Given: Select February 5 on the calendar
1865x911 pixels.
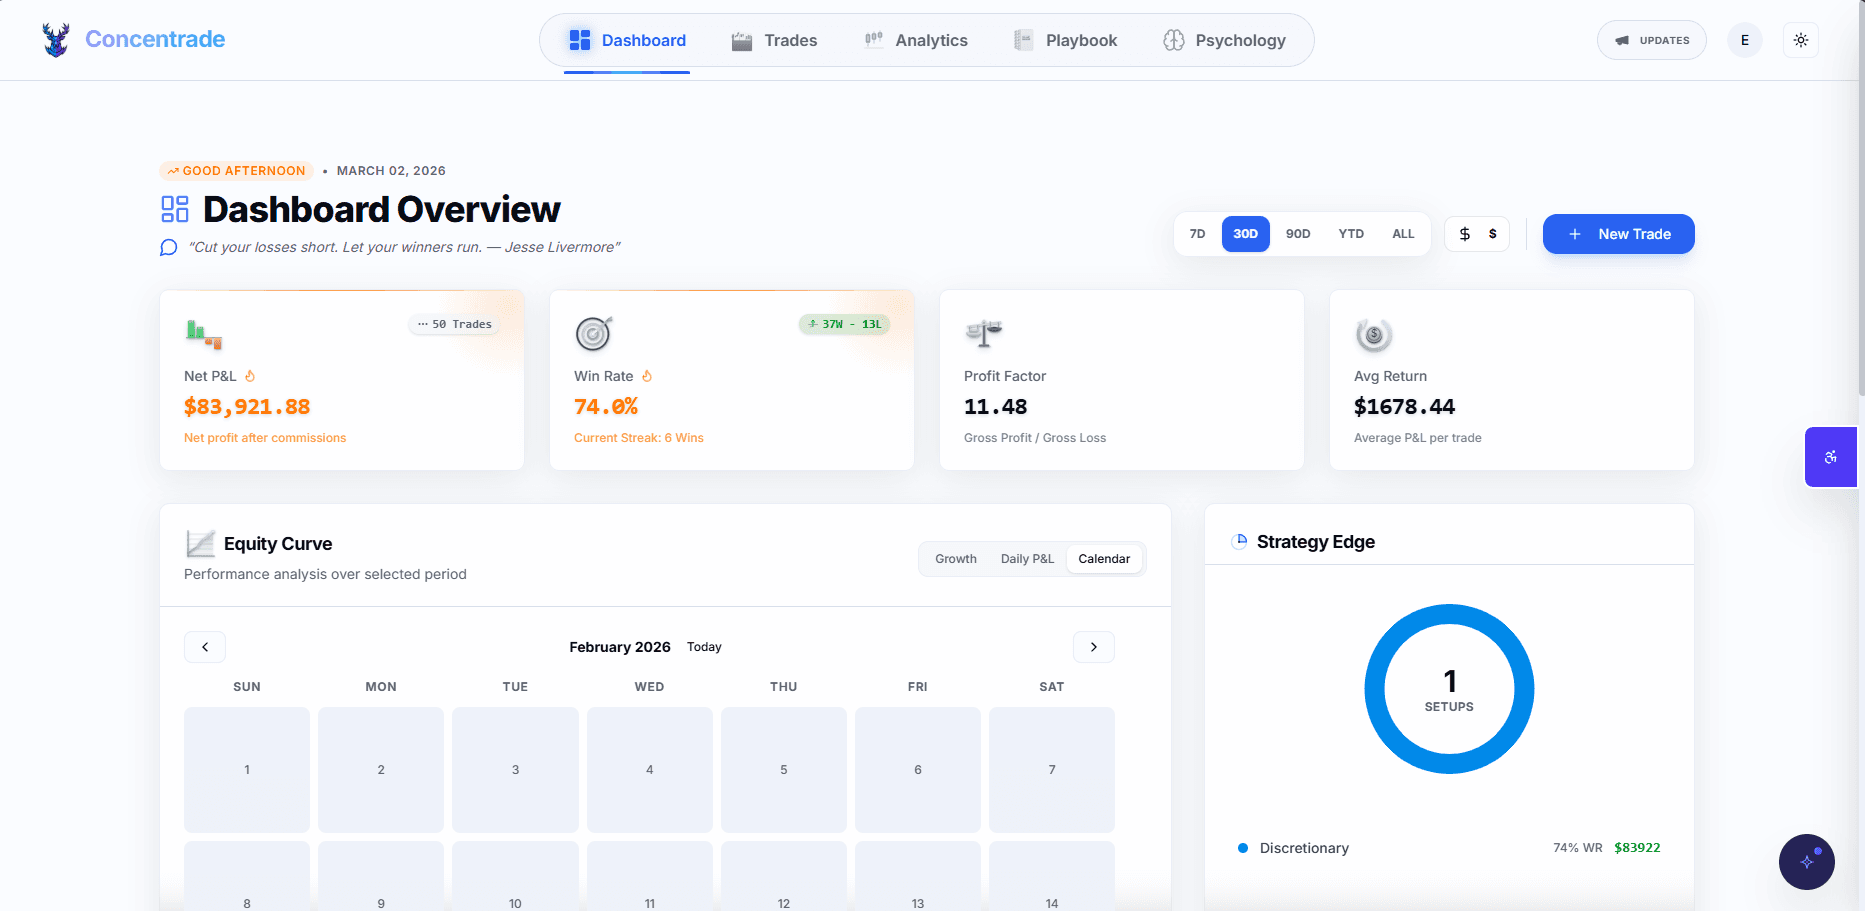Looking at the screenshot, I should point(783,770).
